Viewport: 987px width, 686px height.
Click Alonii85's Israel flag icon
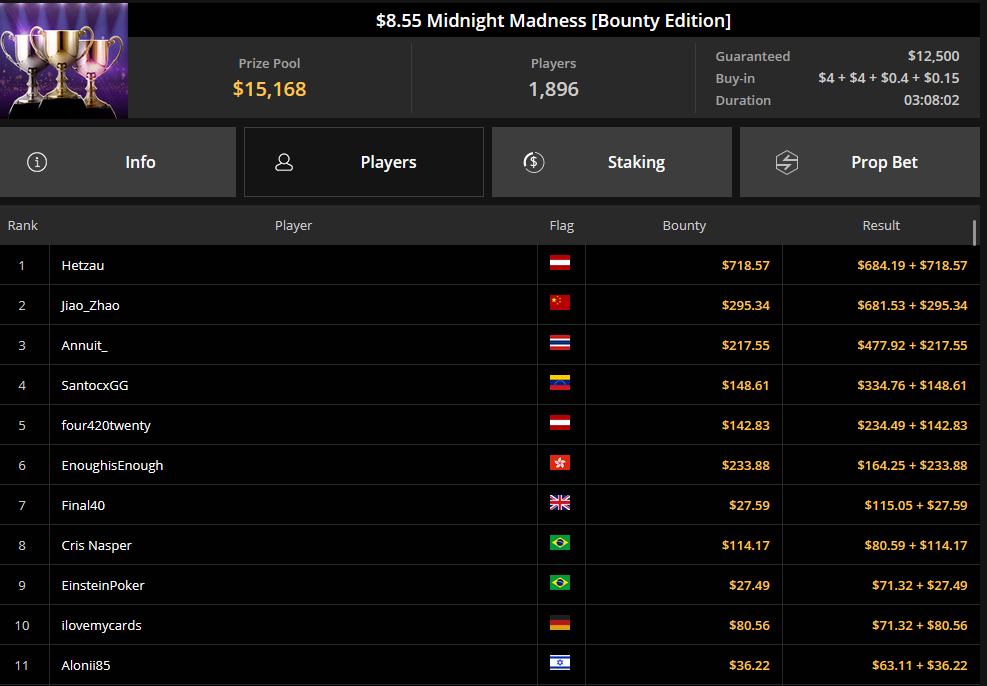(x=560, y=663)
